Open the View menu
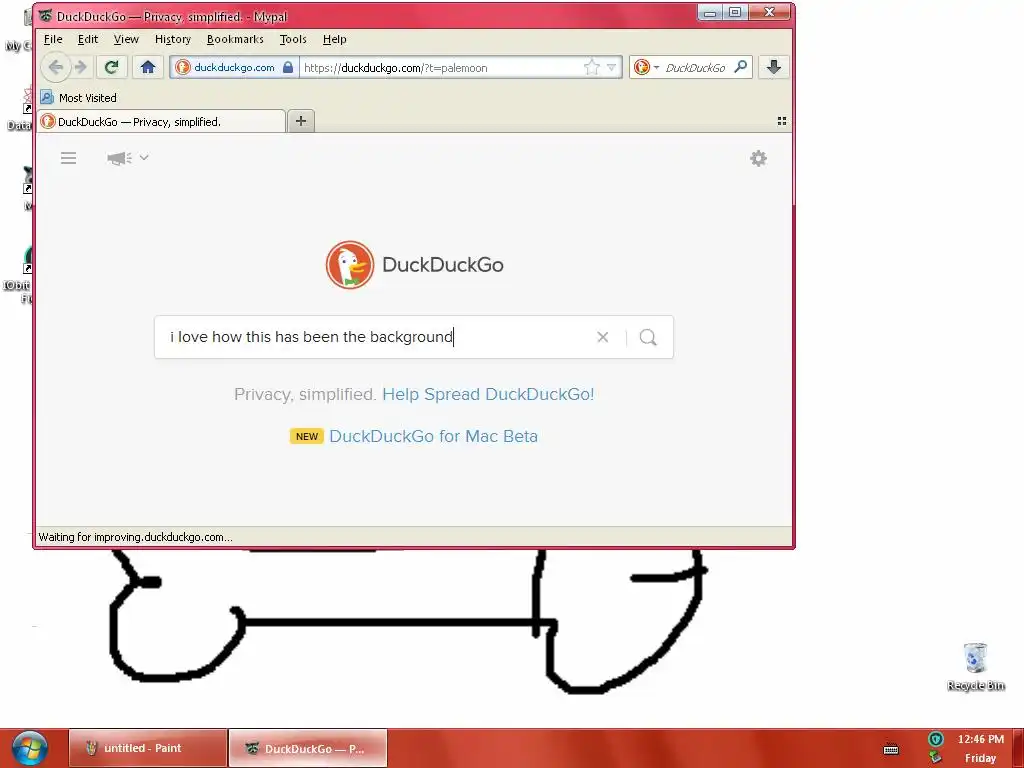 coord(126,39)
